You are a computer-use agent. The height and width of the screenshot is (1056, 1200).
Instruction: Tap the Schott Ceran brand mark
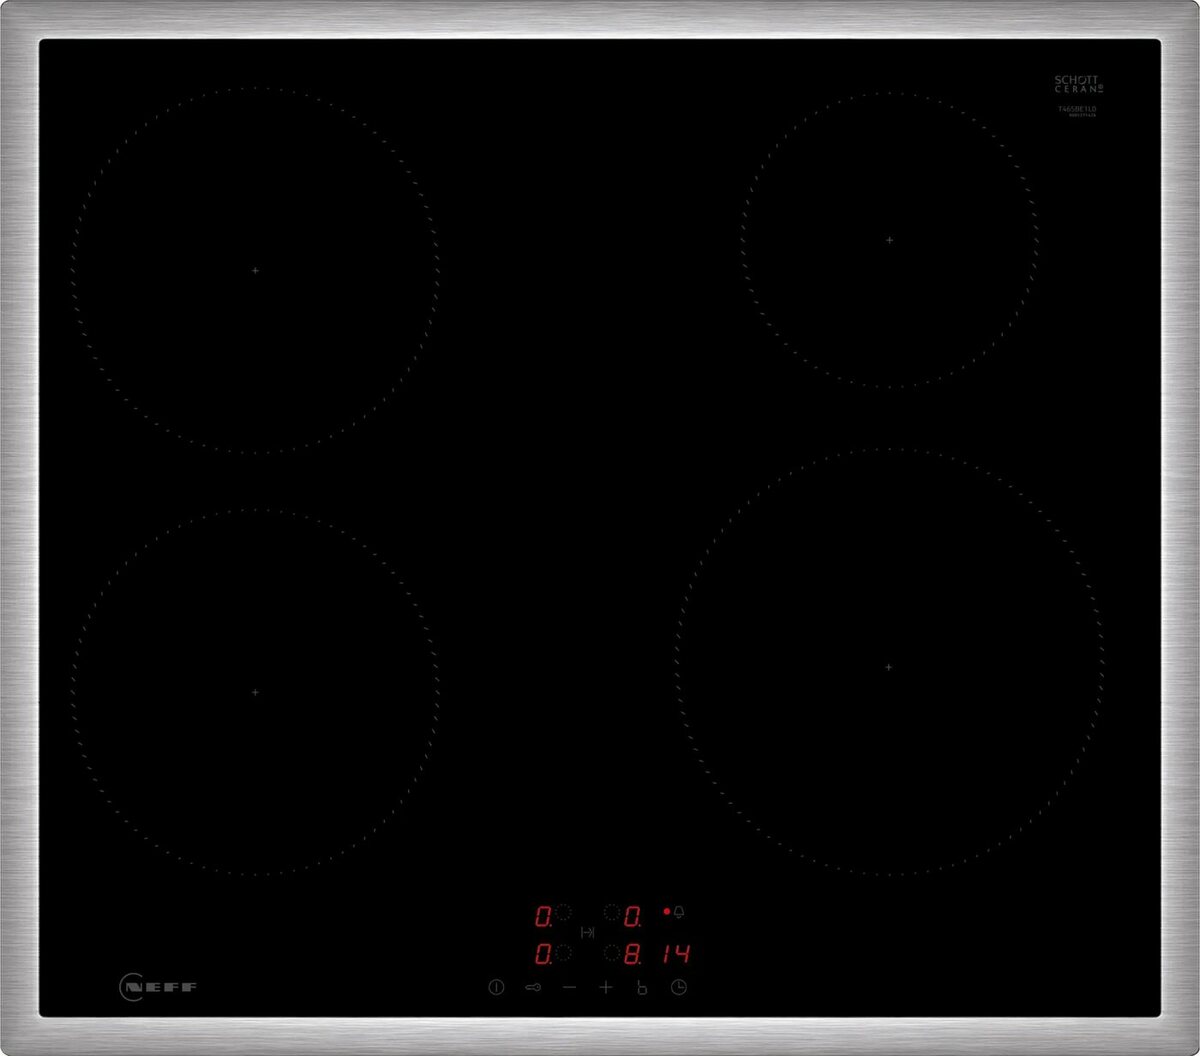point(1077,83)
